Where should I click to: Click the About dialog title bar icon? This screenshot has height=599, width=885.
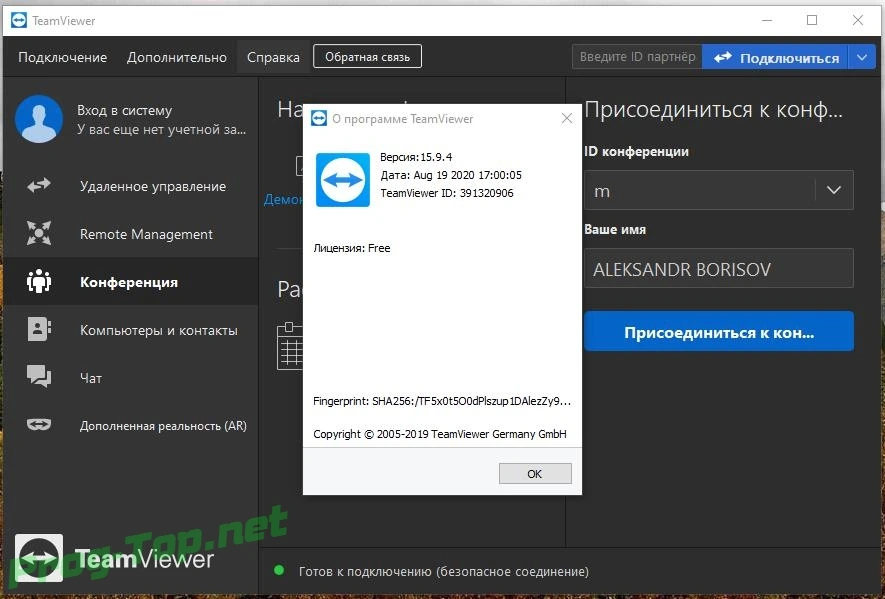pos(319,118)
